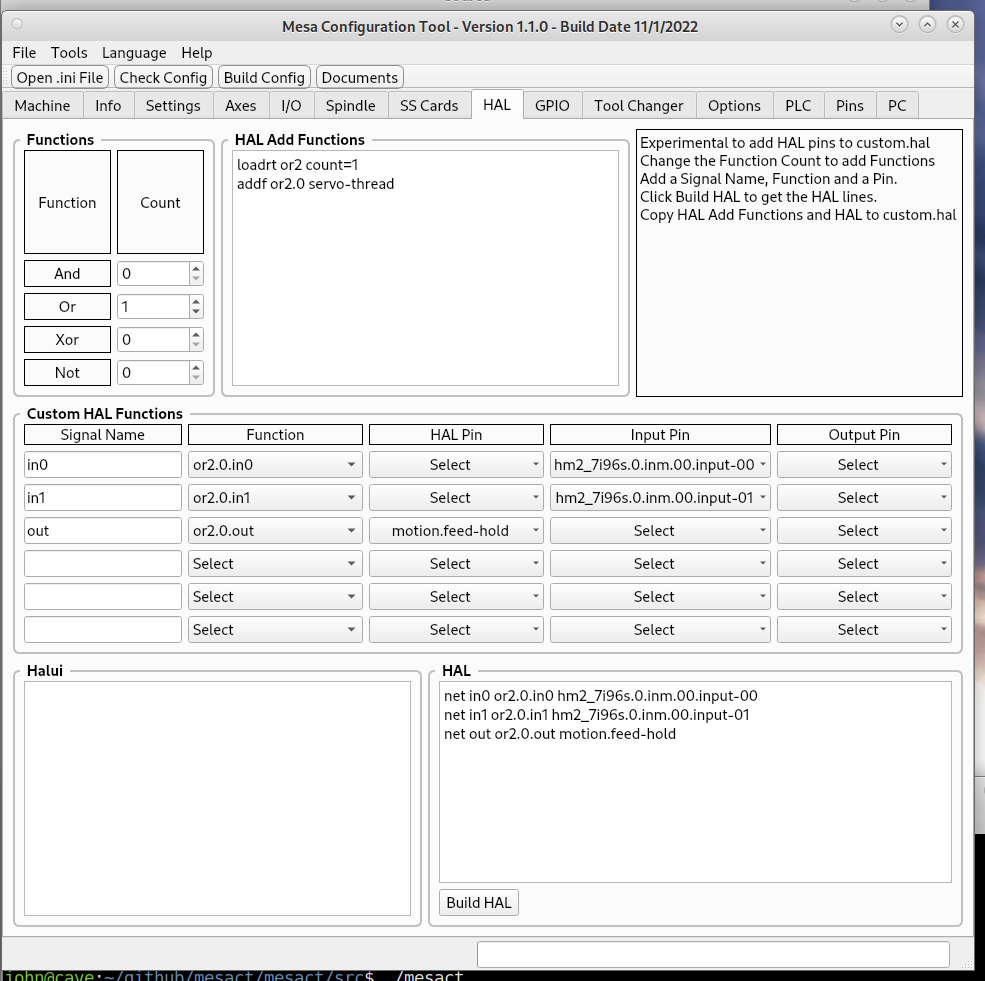
Task: Click the window roll-up chevron icon
Action: pyautogui.click(x=927, y=24)
